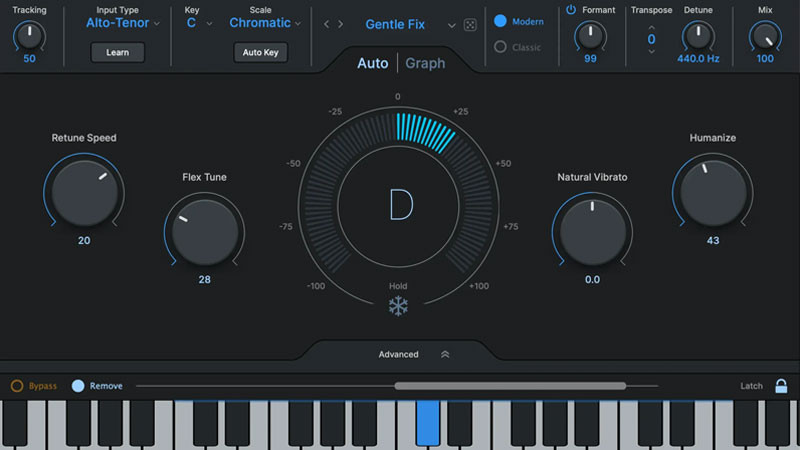Select the Remove keyboard mode
Image resolution: width=800 pixels, height=450 pixels.
tap(78, 386)
